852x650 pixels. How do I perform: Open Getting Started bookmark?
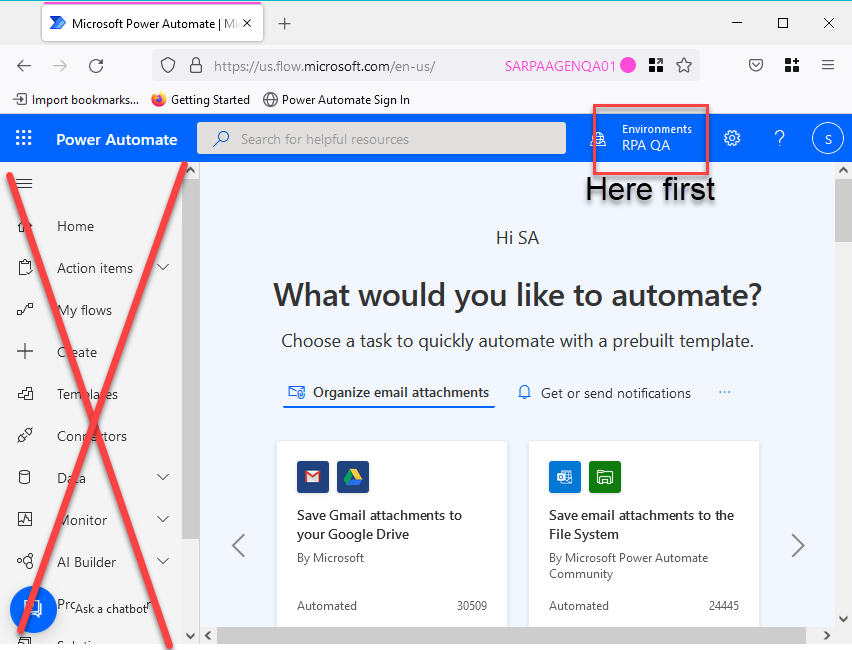(201, 100)
